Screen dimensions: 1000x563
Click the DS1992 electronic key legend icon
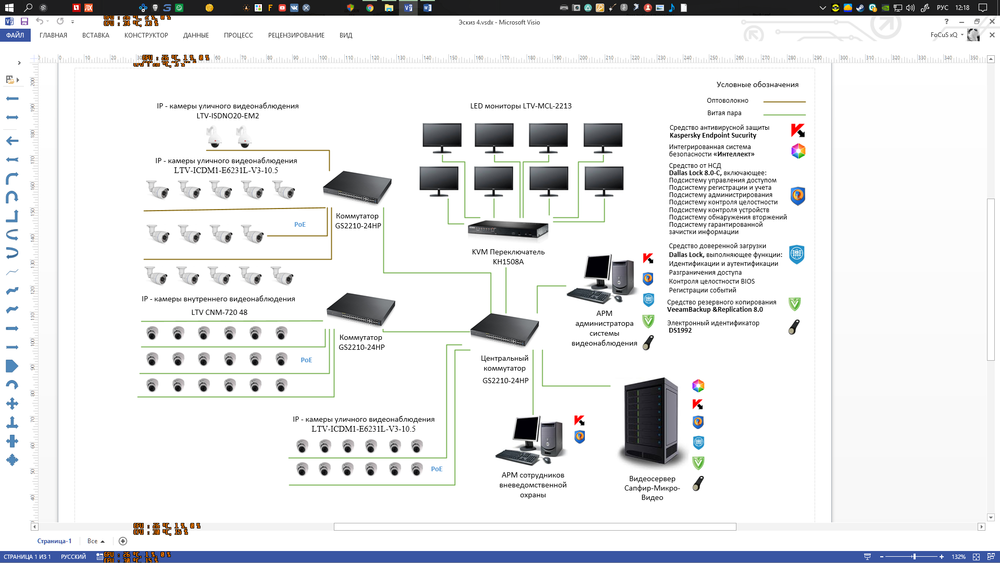tap(794, 327)
